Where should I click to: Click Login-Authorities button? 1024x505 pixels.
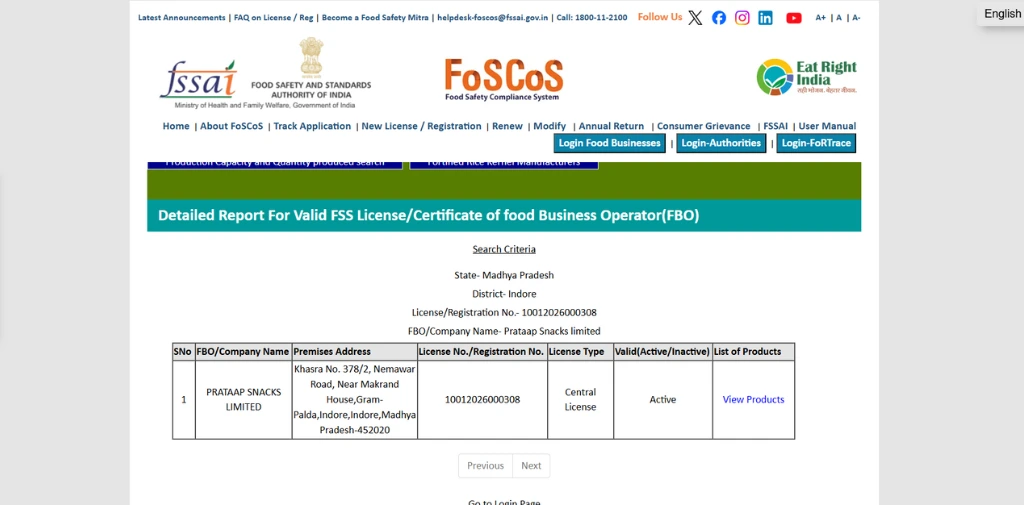click(721, 143)
